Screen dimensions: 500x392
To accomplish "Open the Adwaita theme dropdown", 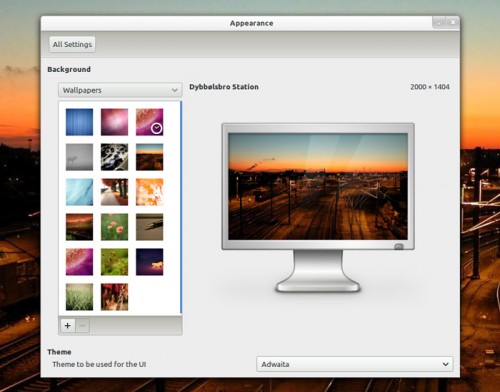I will click(355, 364).
